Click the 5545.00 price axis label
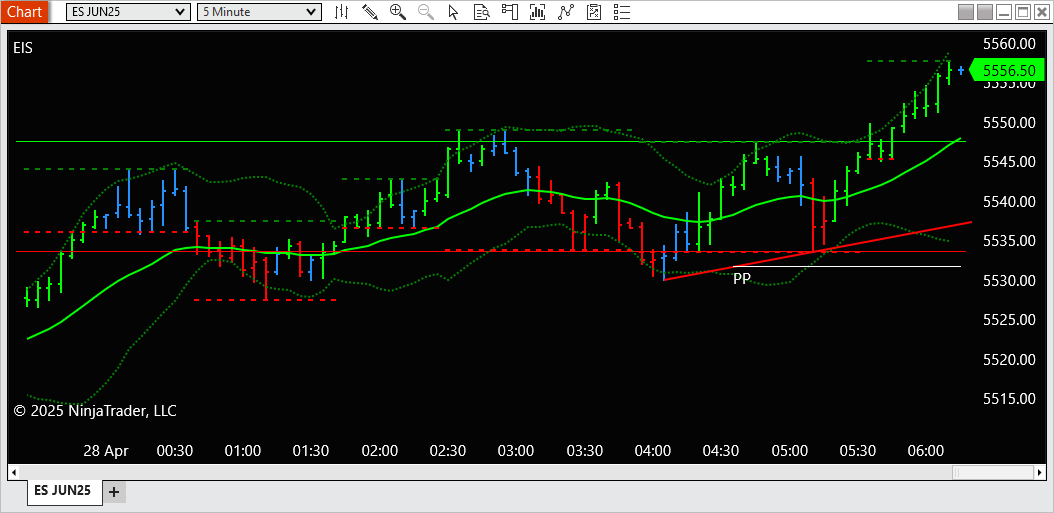Viewport: 1054px width, 513px height. [1009, 162]
